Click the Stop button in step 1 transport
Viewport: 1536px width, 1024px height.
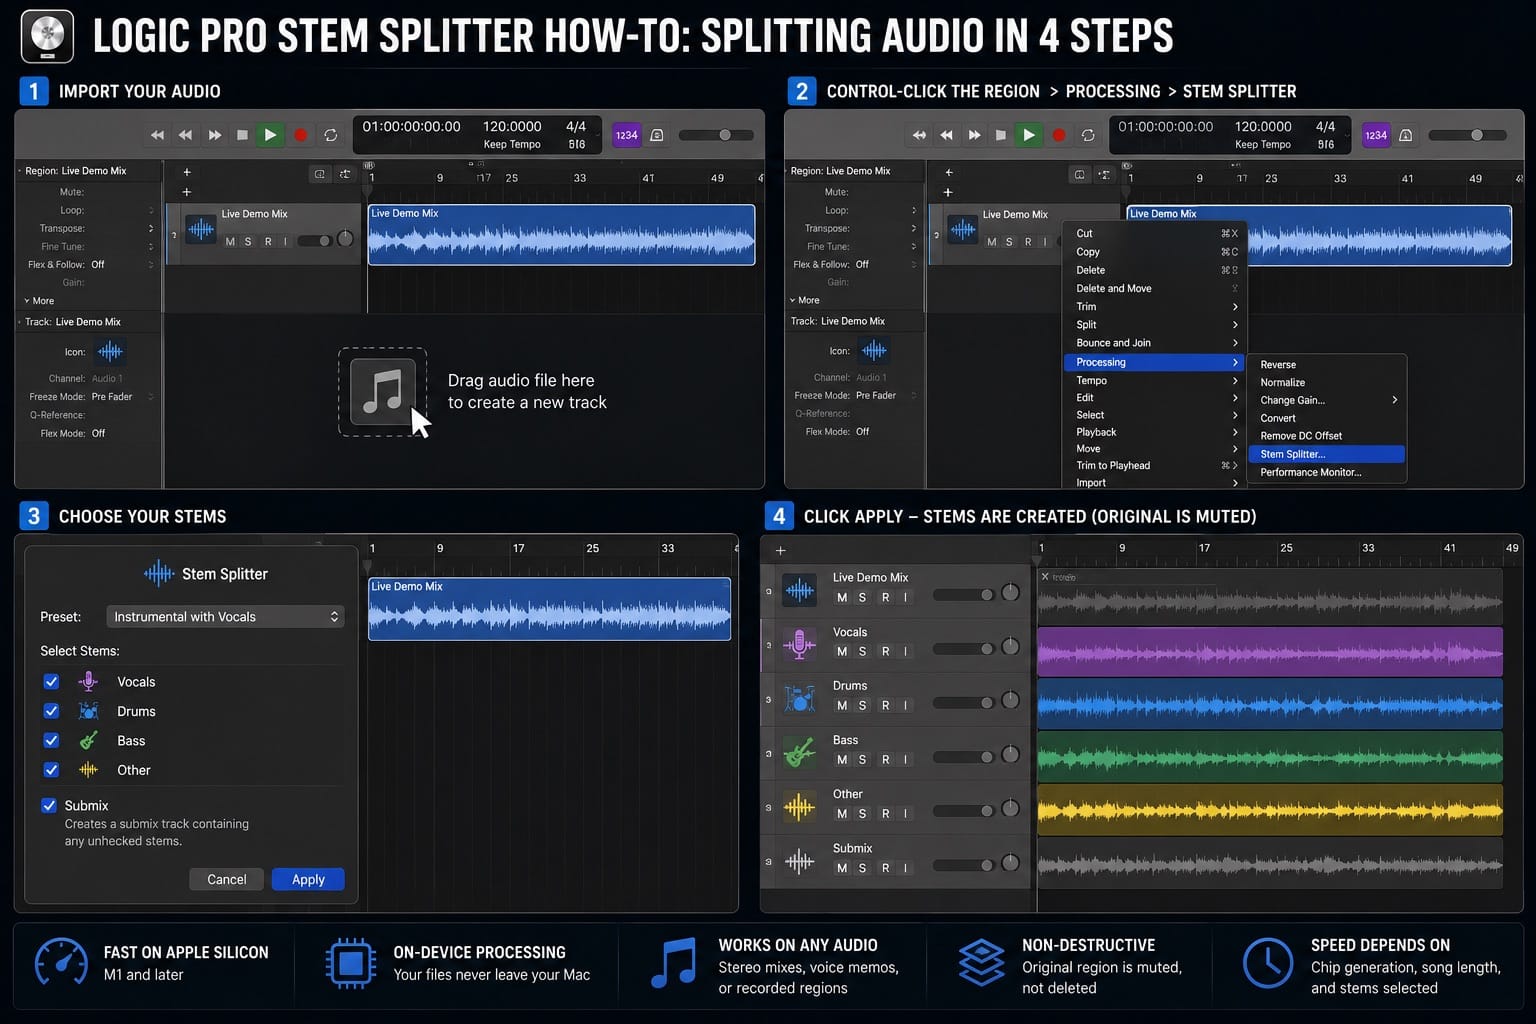pos(242,135)
